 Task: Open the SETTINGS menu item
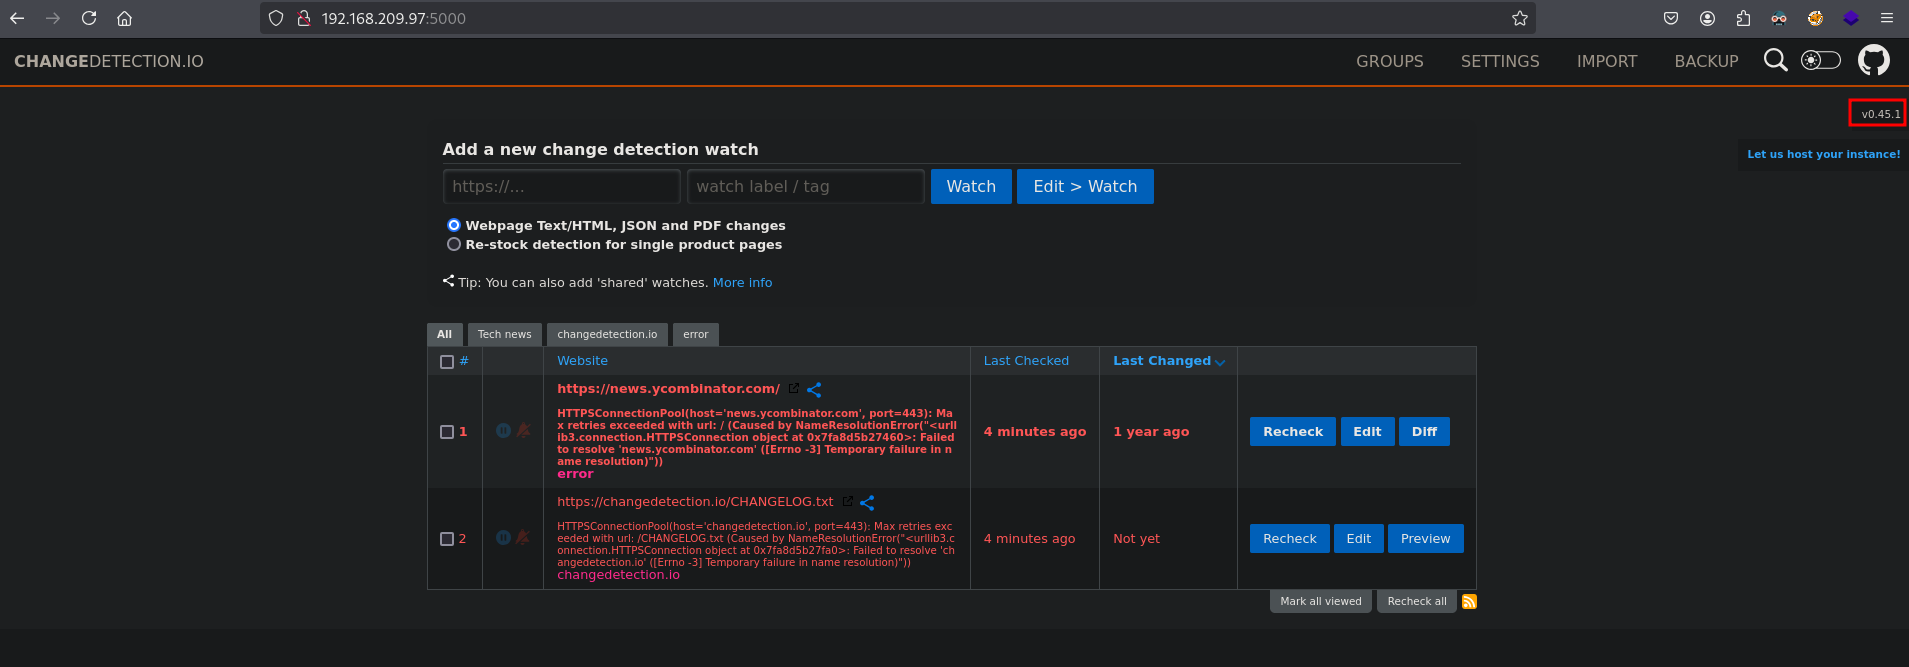pyautogui.click(x=1499, y=62)
